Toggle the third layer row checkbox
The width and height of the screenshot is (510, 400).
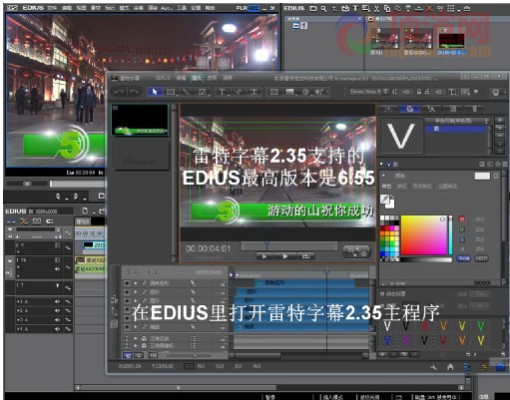[127, 301]
